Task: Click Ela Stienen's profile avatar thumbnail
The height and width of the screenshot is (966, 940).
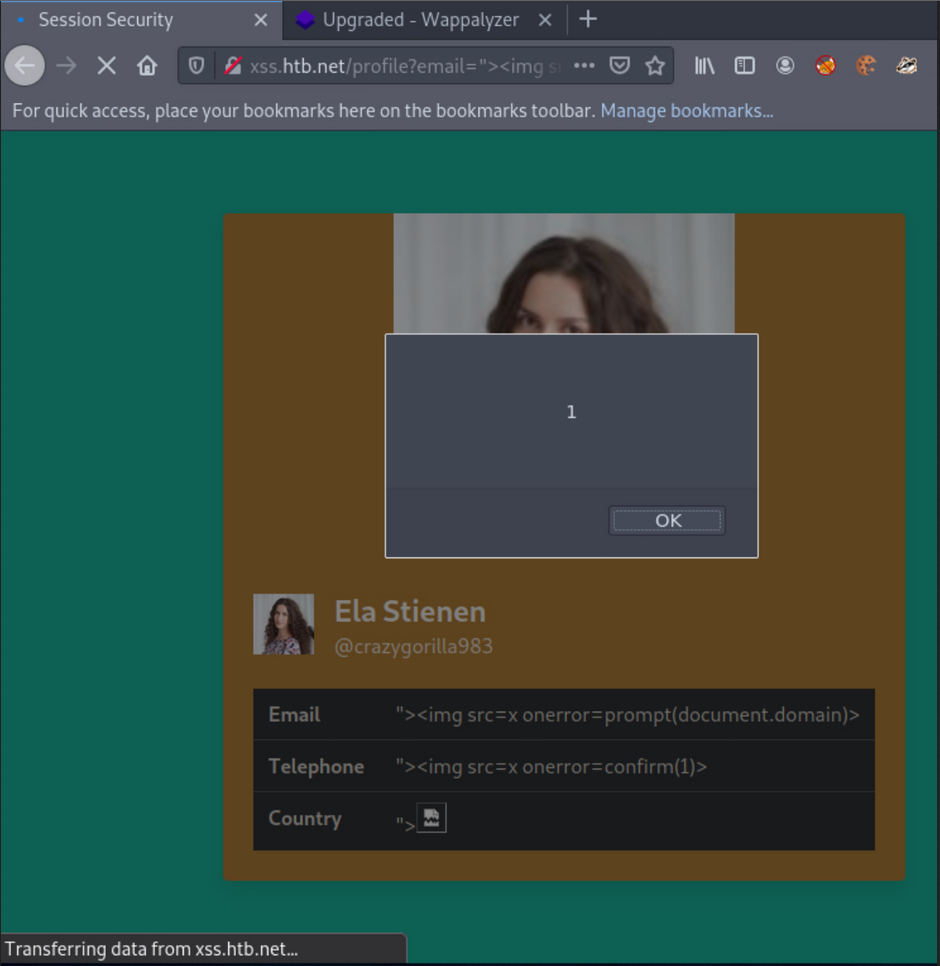Action: 283,623
